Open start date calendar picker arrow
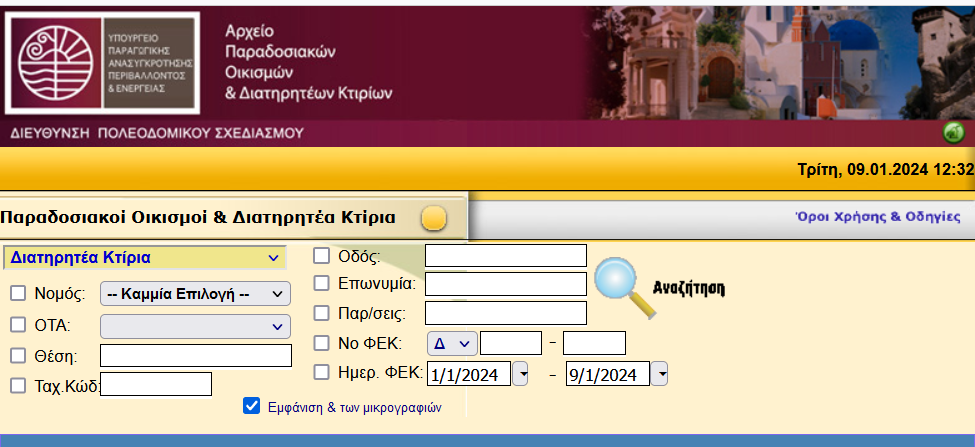 click(521, 375)
